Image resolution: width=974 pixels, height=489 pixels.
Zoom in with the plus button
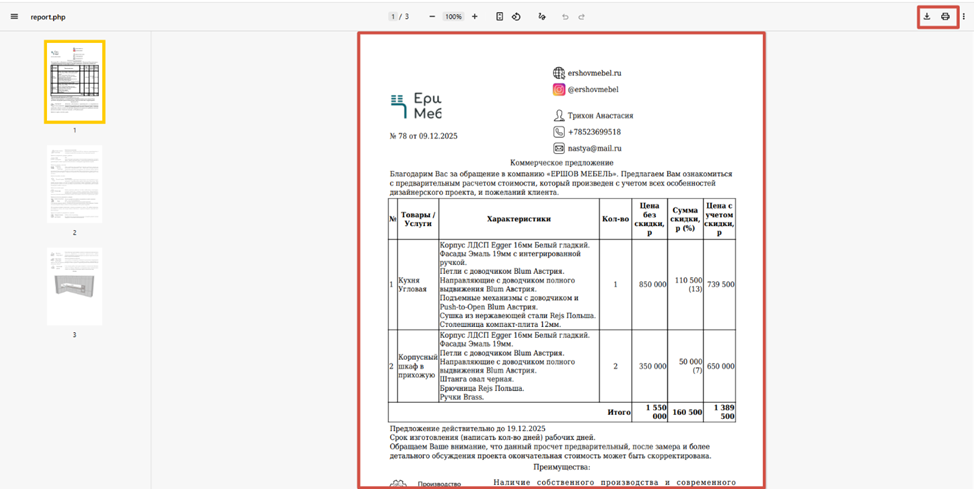coord(474,17)
